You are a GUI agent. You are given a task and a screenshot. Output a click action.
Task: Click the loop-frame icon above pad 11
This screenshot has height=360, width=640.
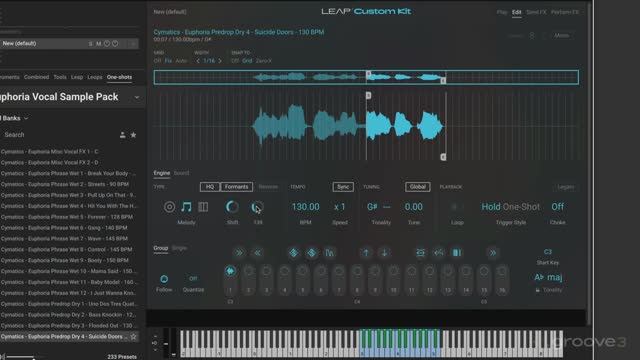click(420, 253)
